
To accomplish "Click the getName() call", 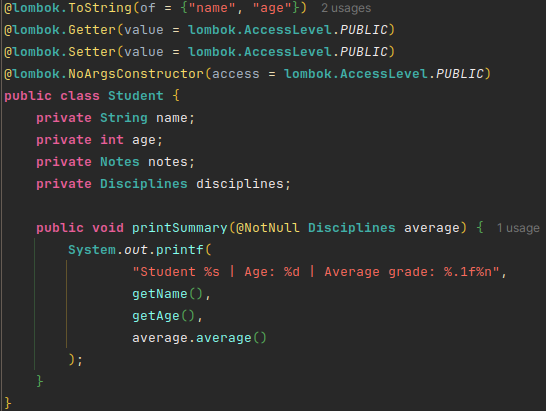I will 167,294.
